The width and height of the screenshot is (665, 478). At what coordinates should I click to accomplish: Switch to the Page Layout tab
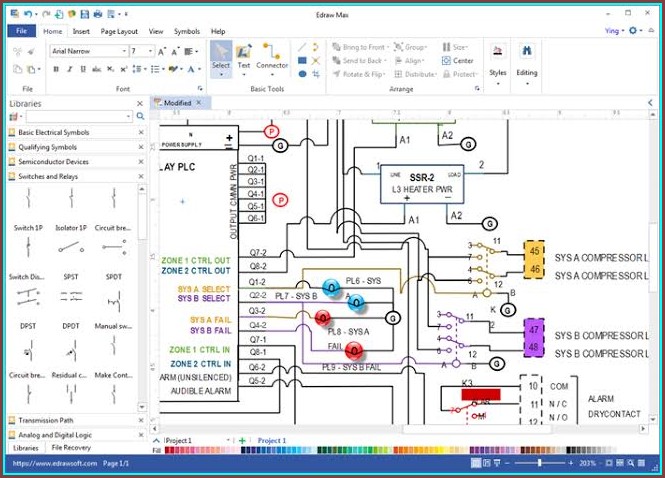[119, 31]
